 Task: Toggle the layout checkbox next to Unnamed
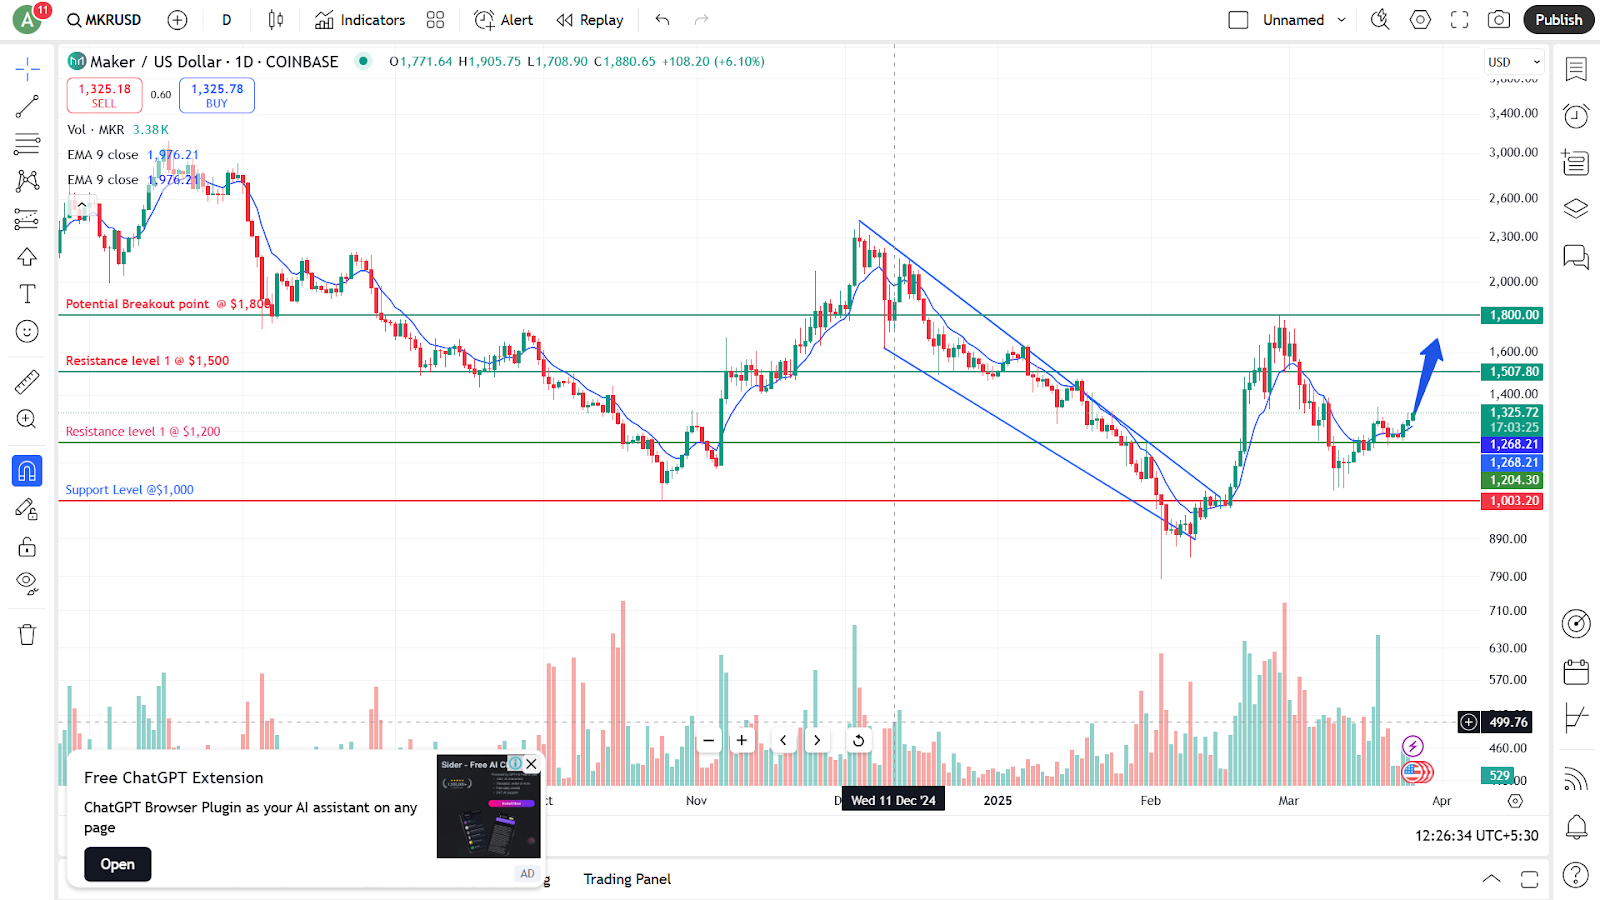(1238, 20)
